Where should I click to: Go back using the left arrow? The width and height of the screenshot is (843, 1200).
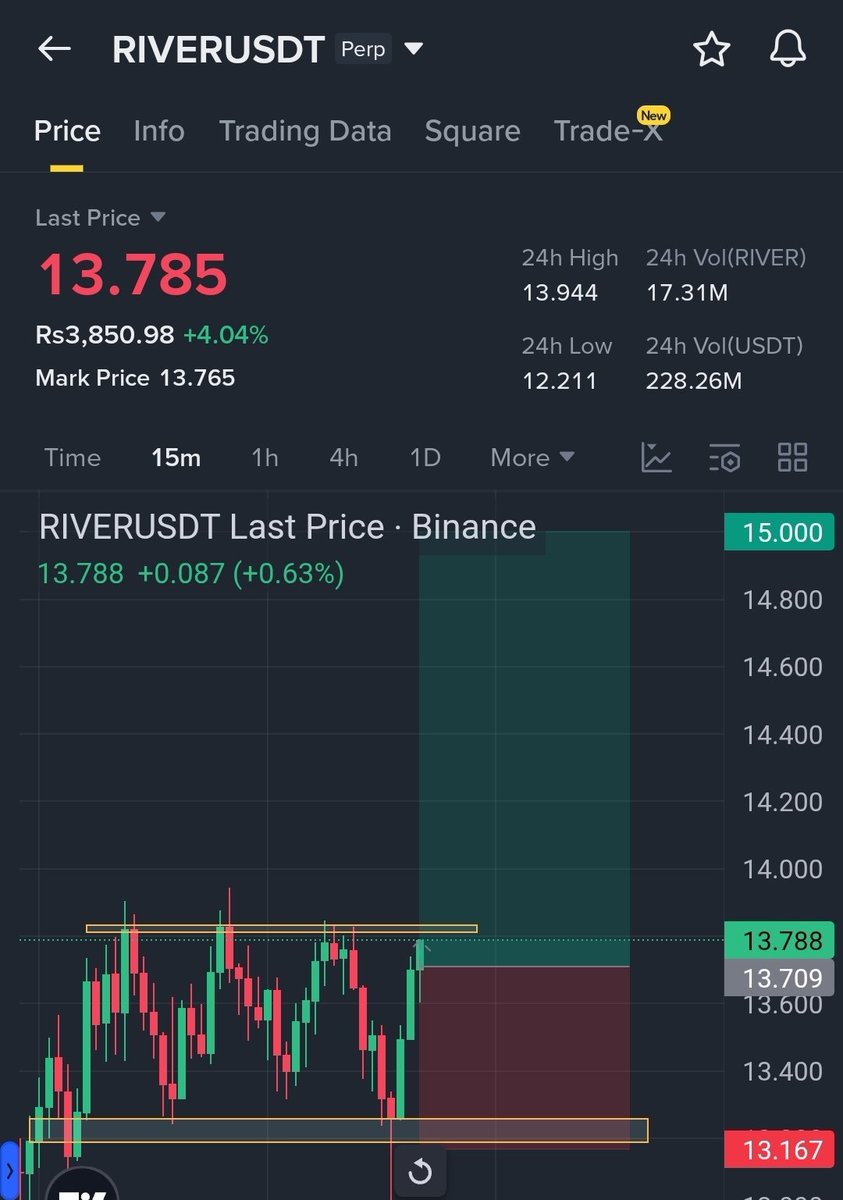pos(54,49)
